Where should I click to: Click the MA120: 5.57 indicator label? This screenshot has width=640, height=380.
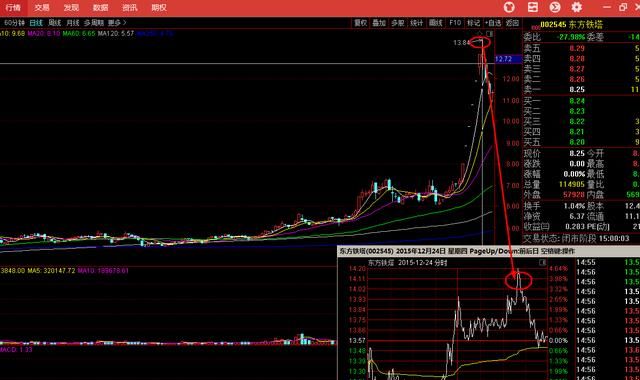[116, 33]
